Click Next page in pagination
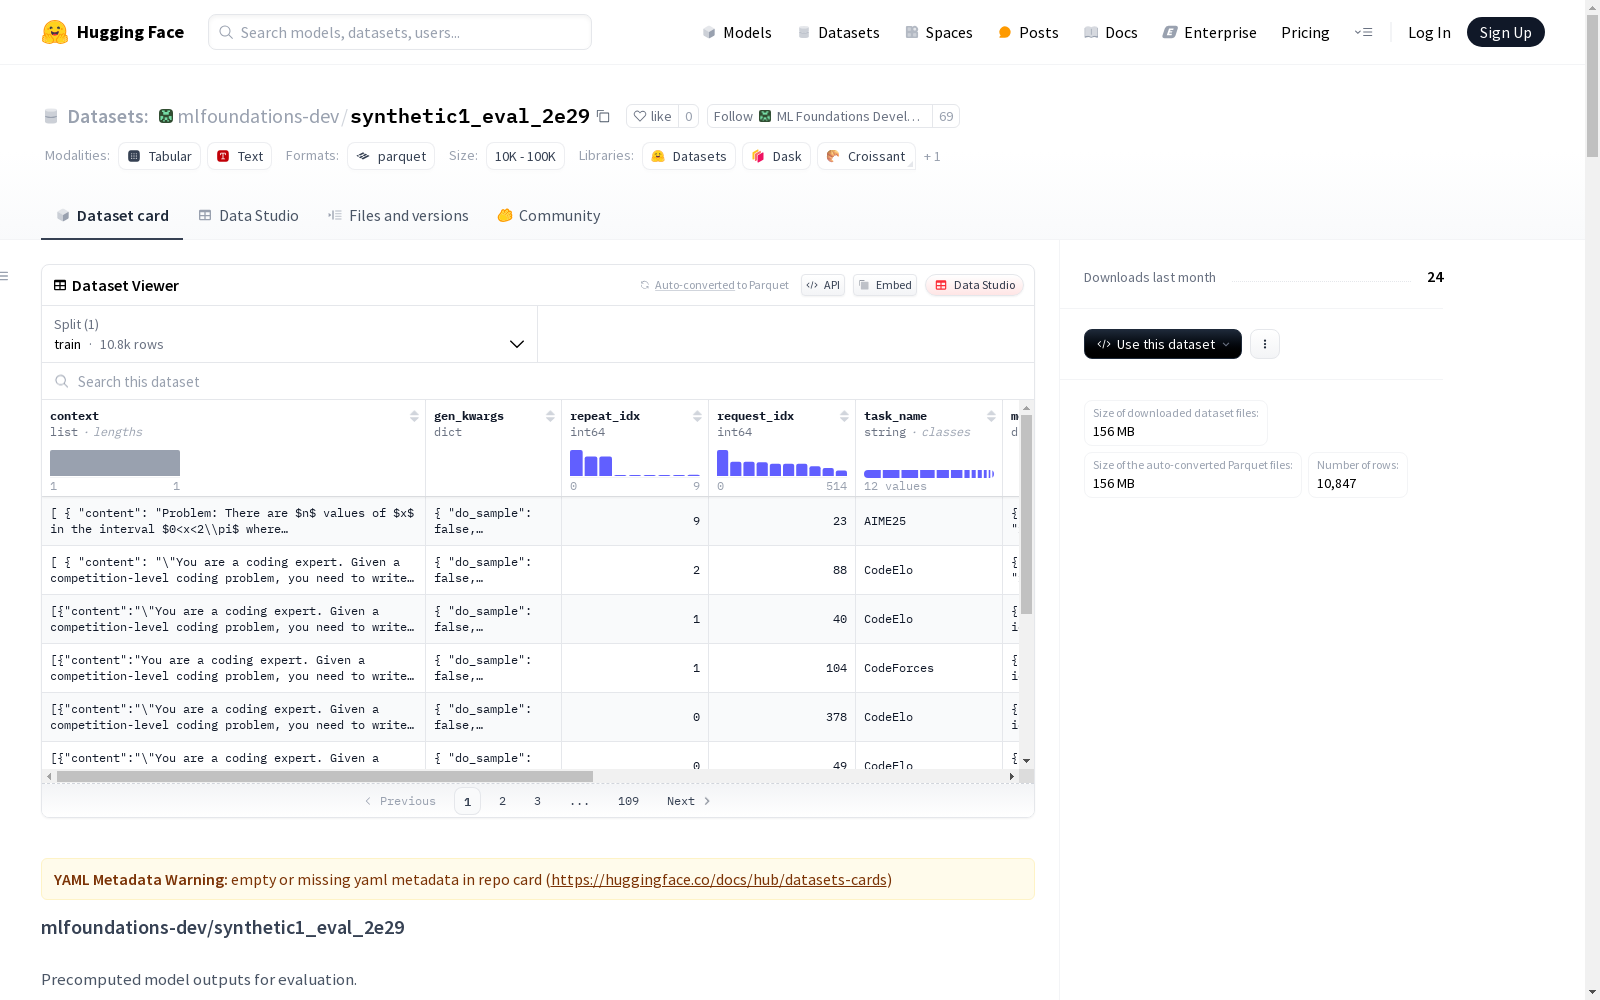The height and width of the screenshot is (1000, 1600). [689, 801]
